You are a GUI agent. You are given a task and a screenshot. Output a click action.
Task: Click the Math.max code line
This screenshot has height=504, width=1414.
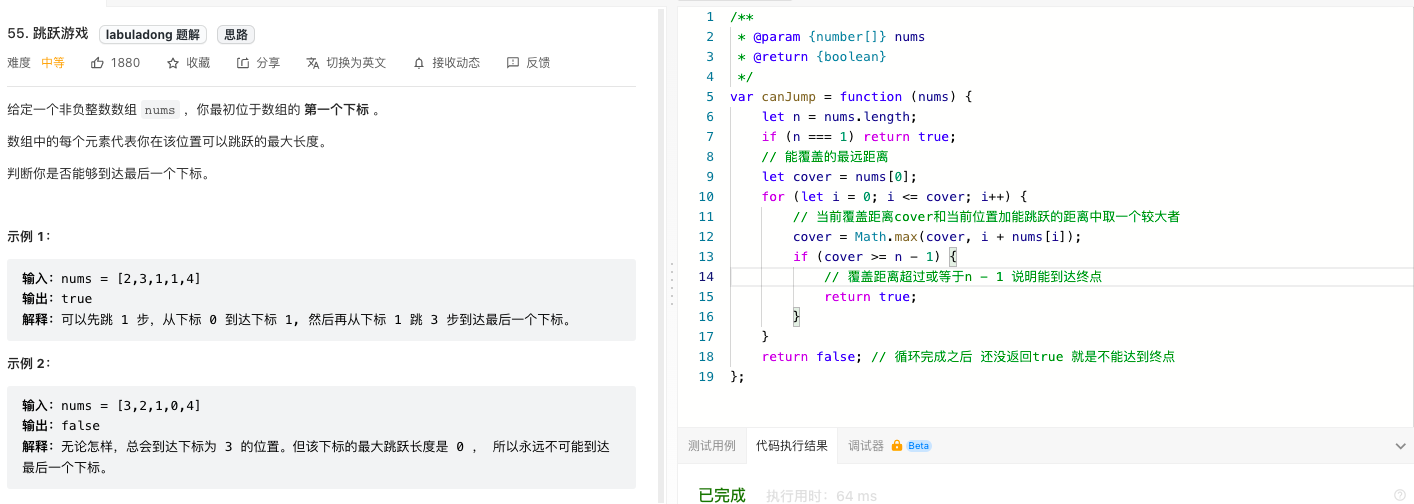point(937,237)
